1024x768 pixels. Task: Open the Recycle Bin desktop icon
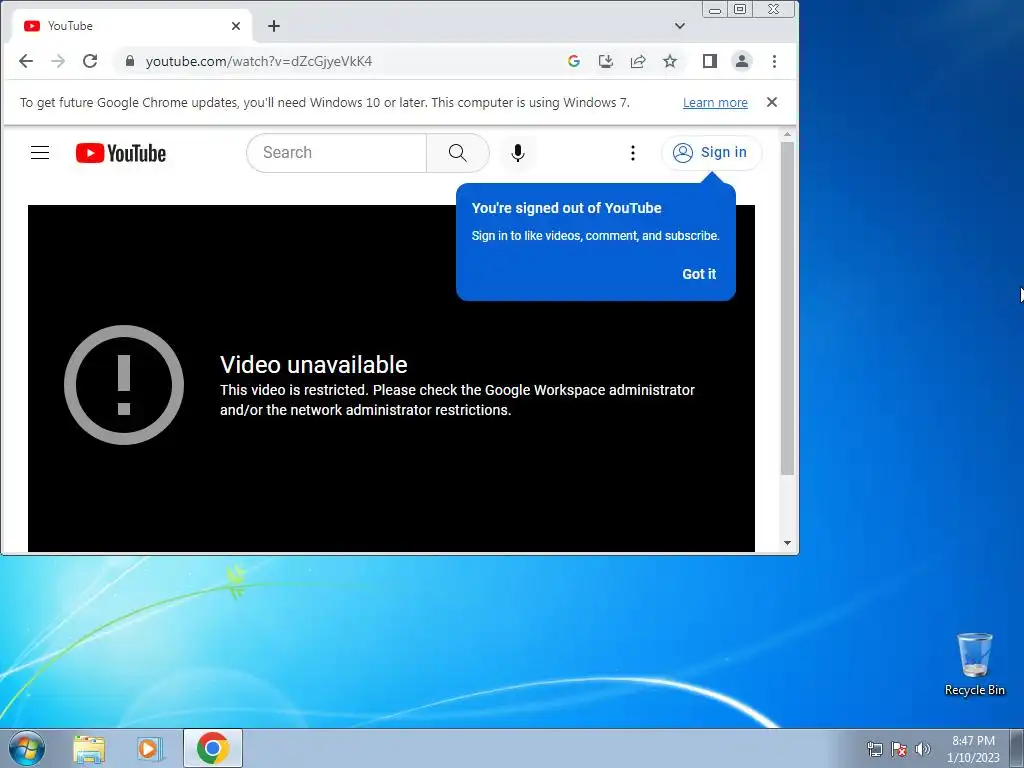[974, 664]
